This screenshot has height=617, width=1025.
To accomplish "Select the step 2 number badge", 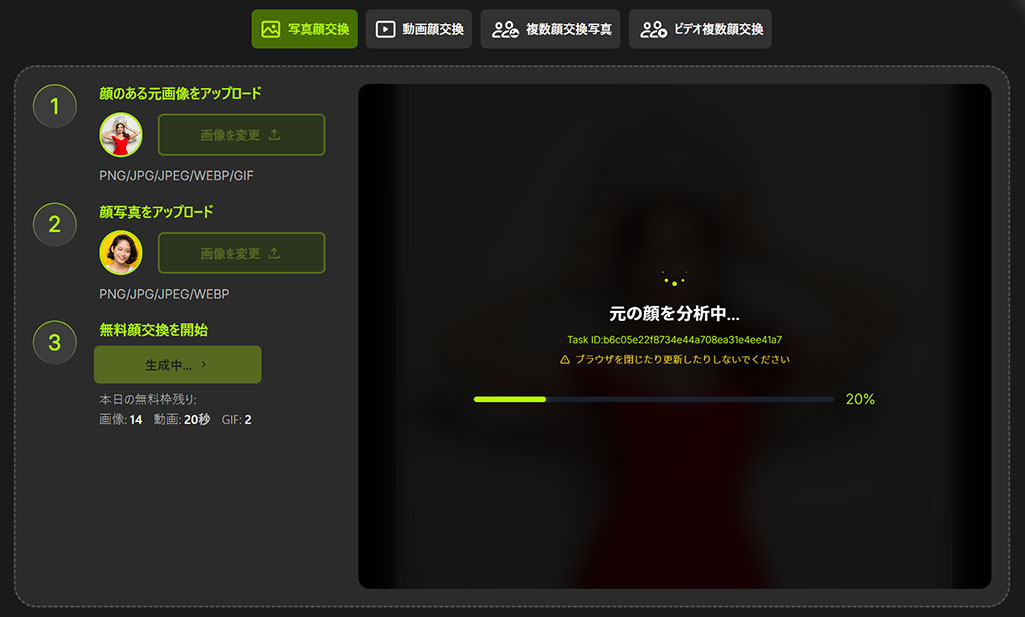I will 55,225.
